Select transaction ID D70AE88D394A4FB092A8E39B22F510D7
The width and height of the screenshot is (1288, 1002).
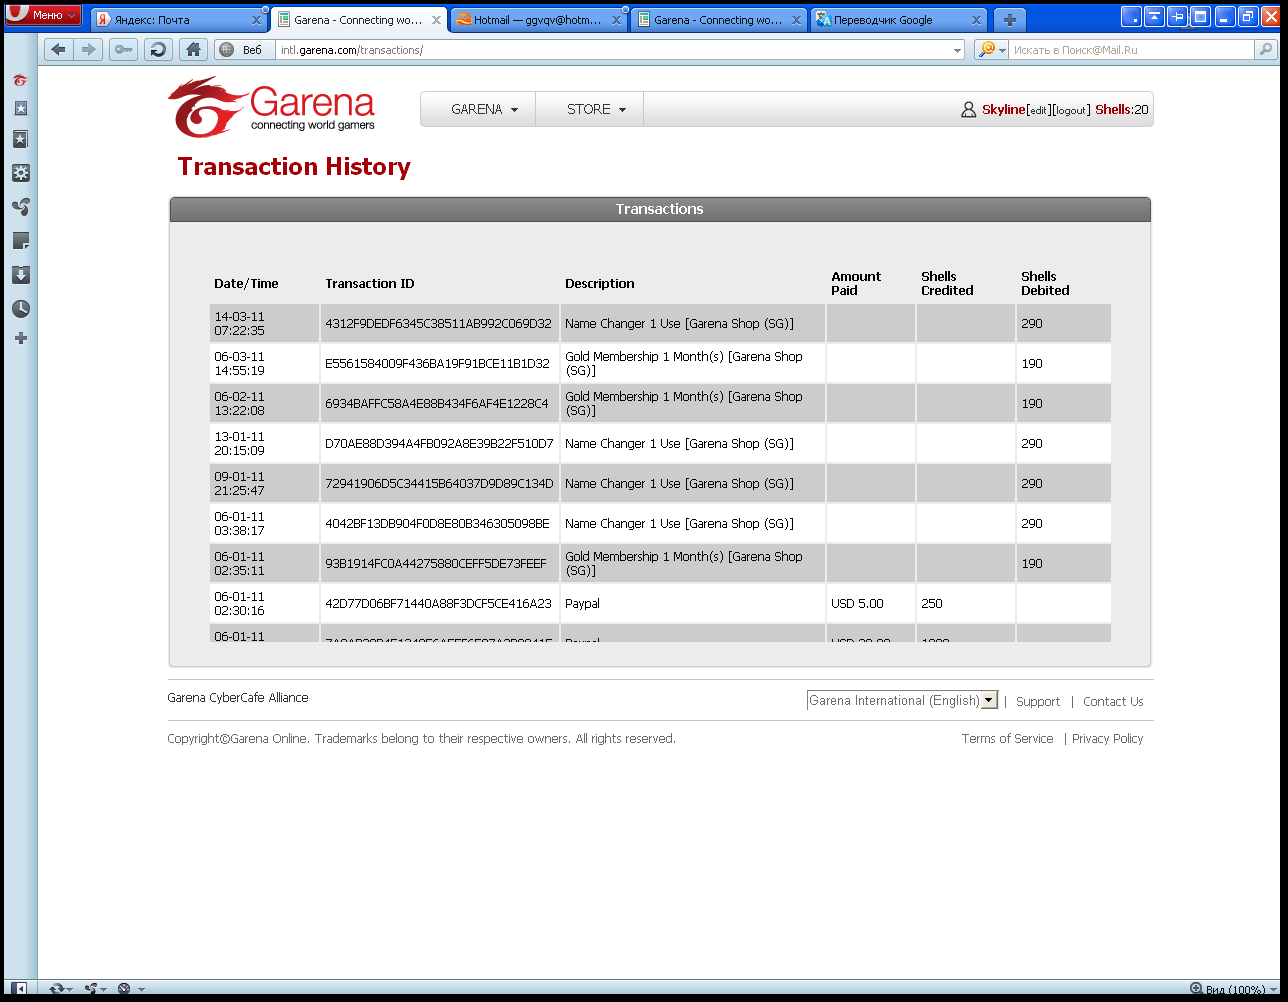pos(439,444)
